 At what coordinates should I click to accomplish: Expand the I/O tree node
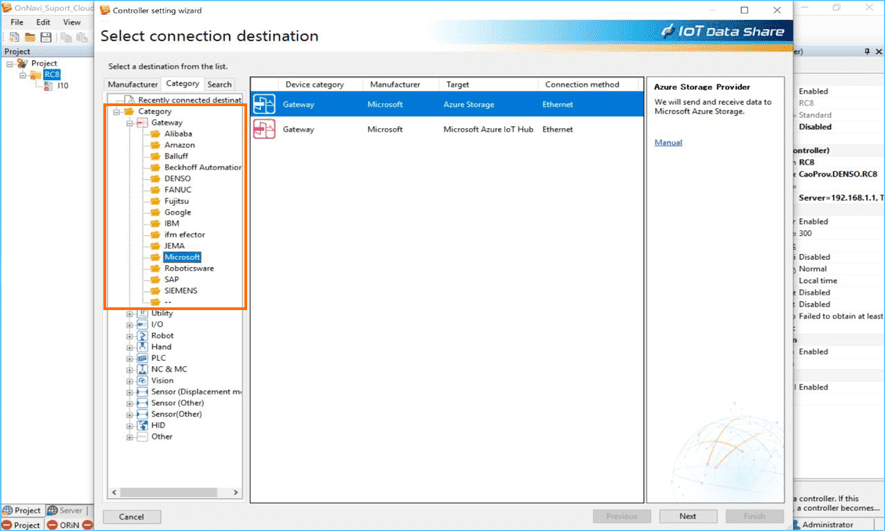[129, 325]
